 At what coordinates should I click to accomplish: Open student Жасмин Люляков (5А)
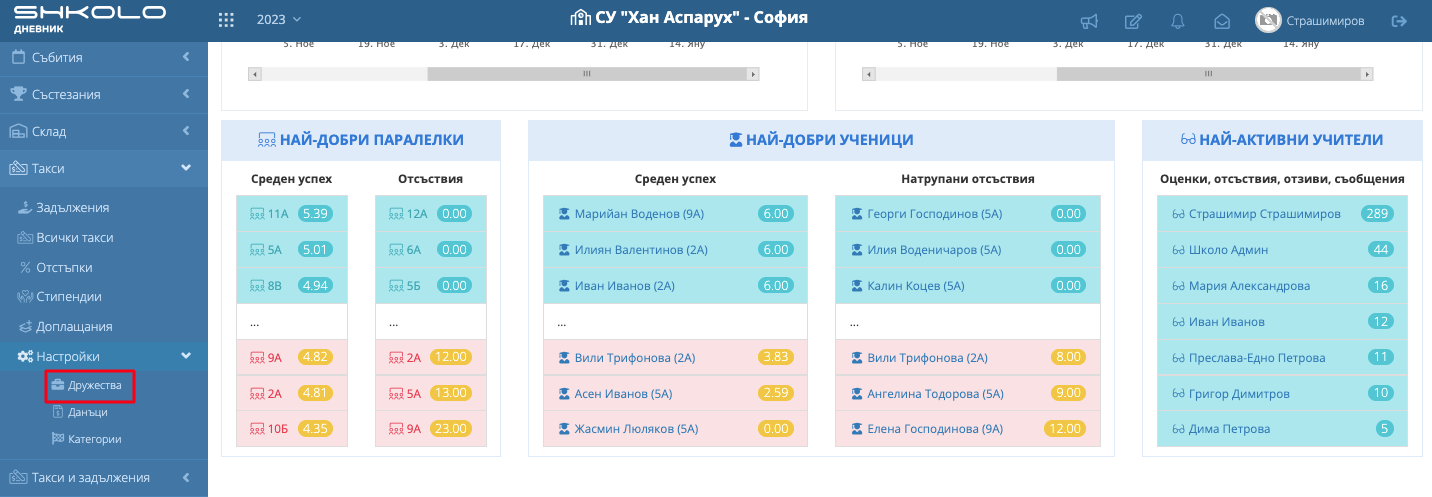pyautogui.click(x=636, y=429)
